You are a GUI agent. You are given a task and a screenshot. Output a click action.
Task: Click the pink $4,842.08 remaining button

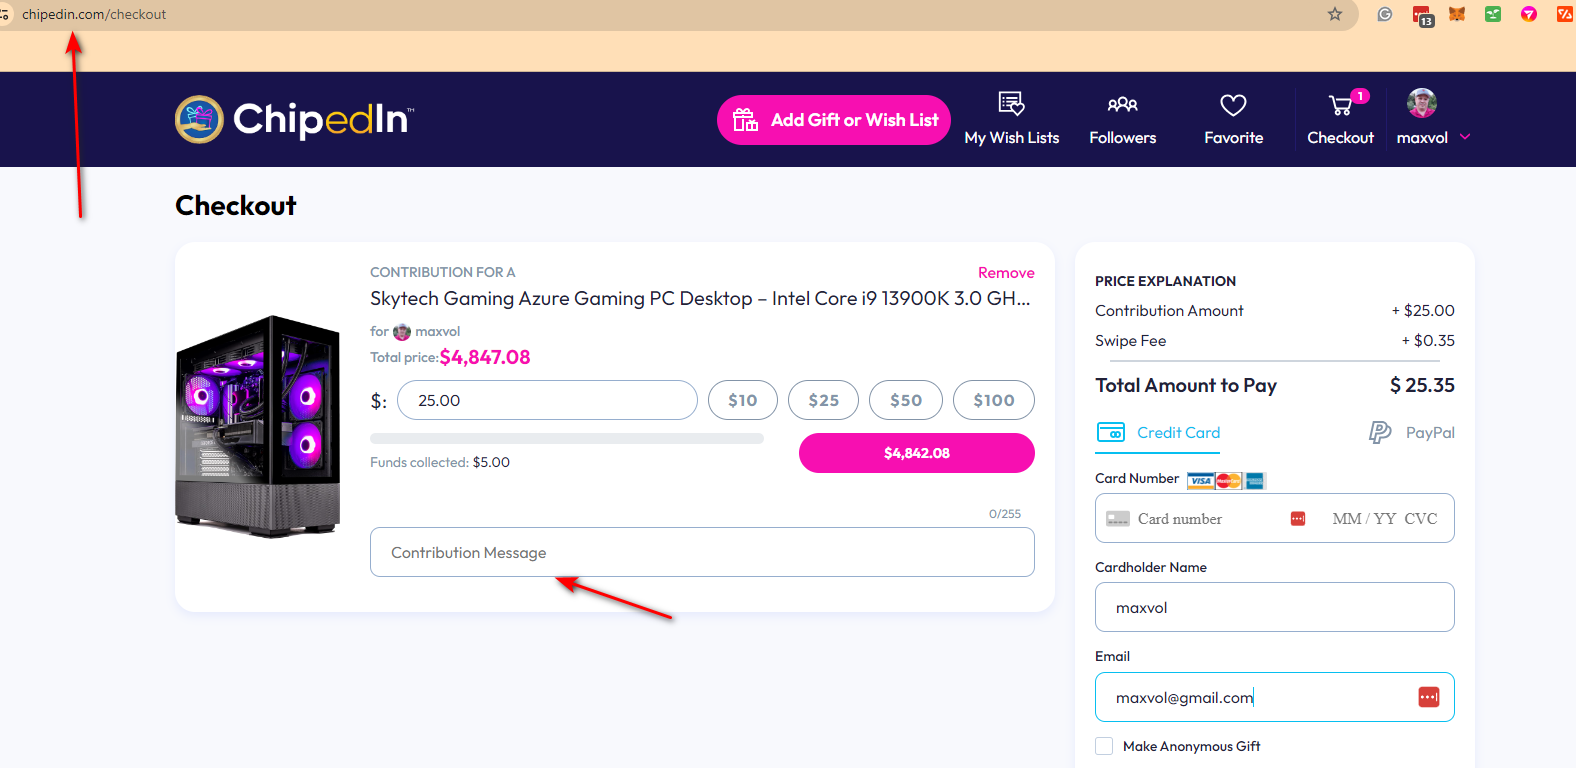point(917,453)
